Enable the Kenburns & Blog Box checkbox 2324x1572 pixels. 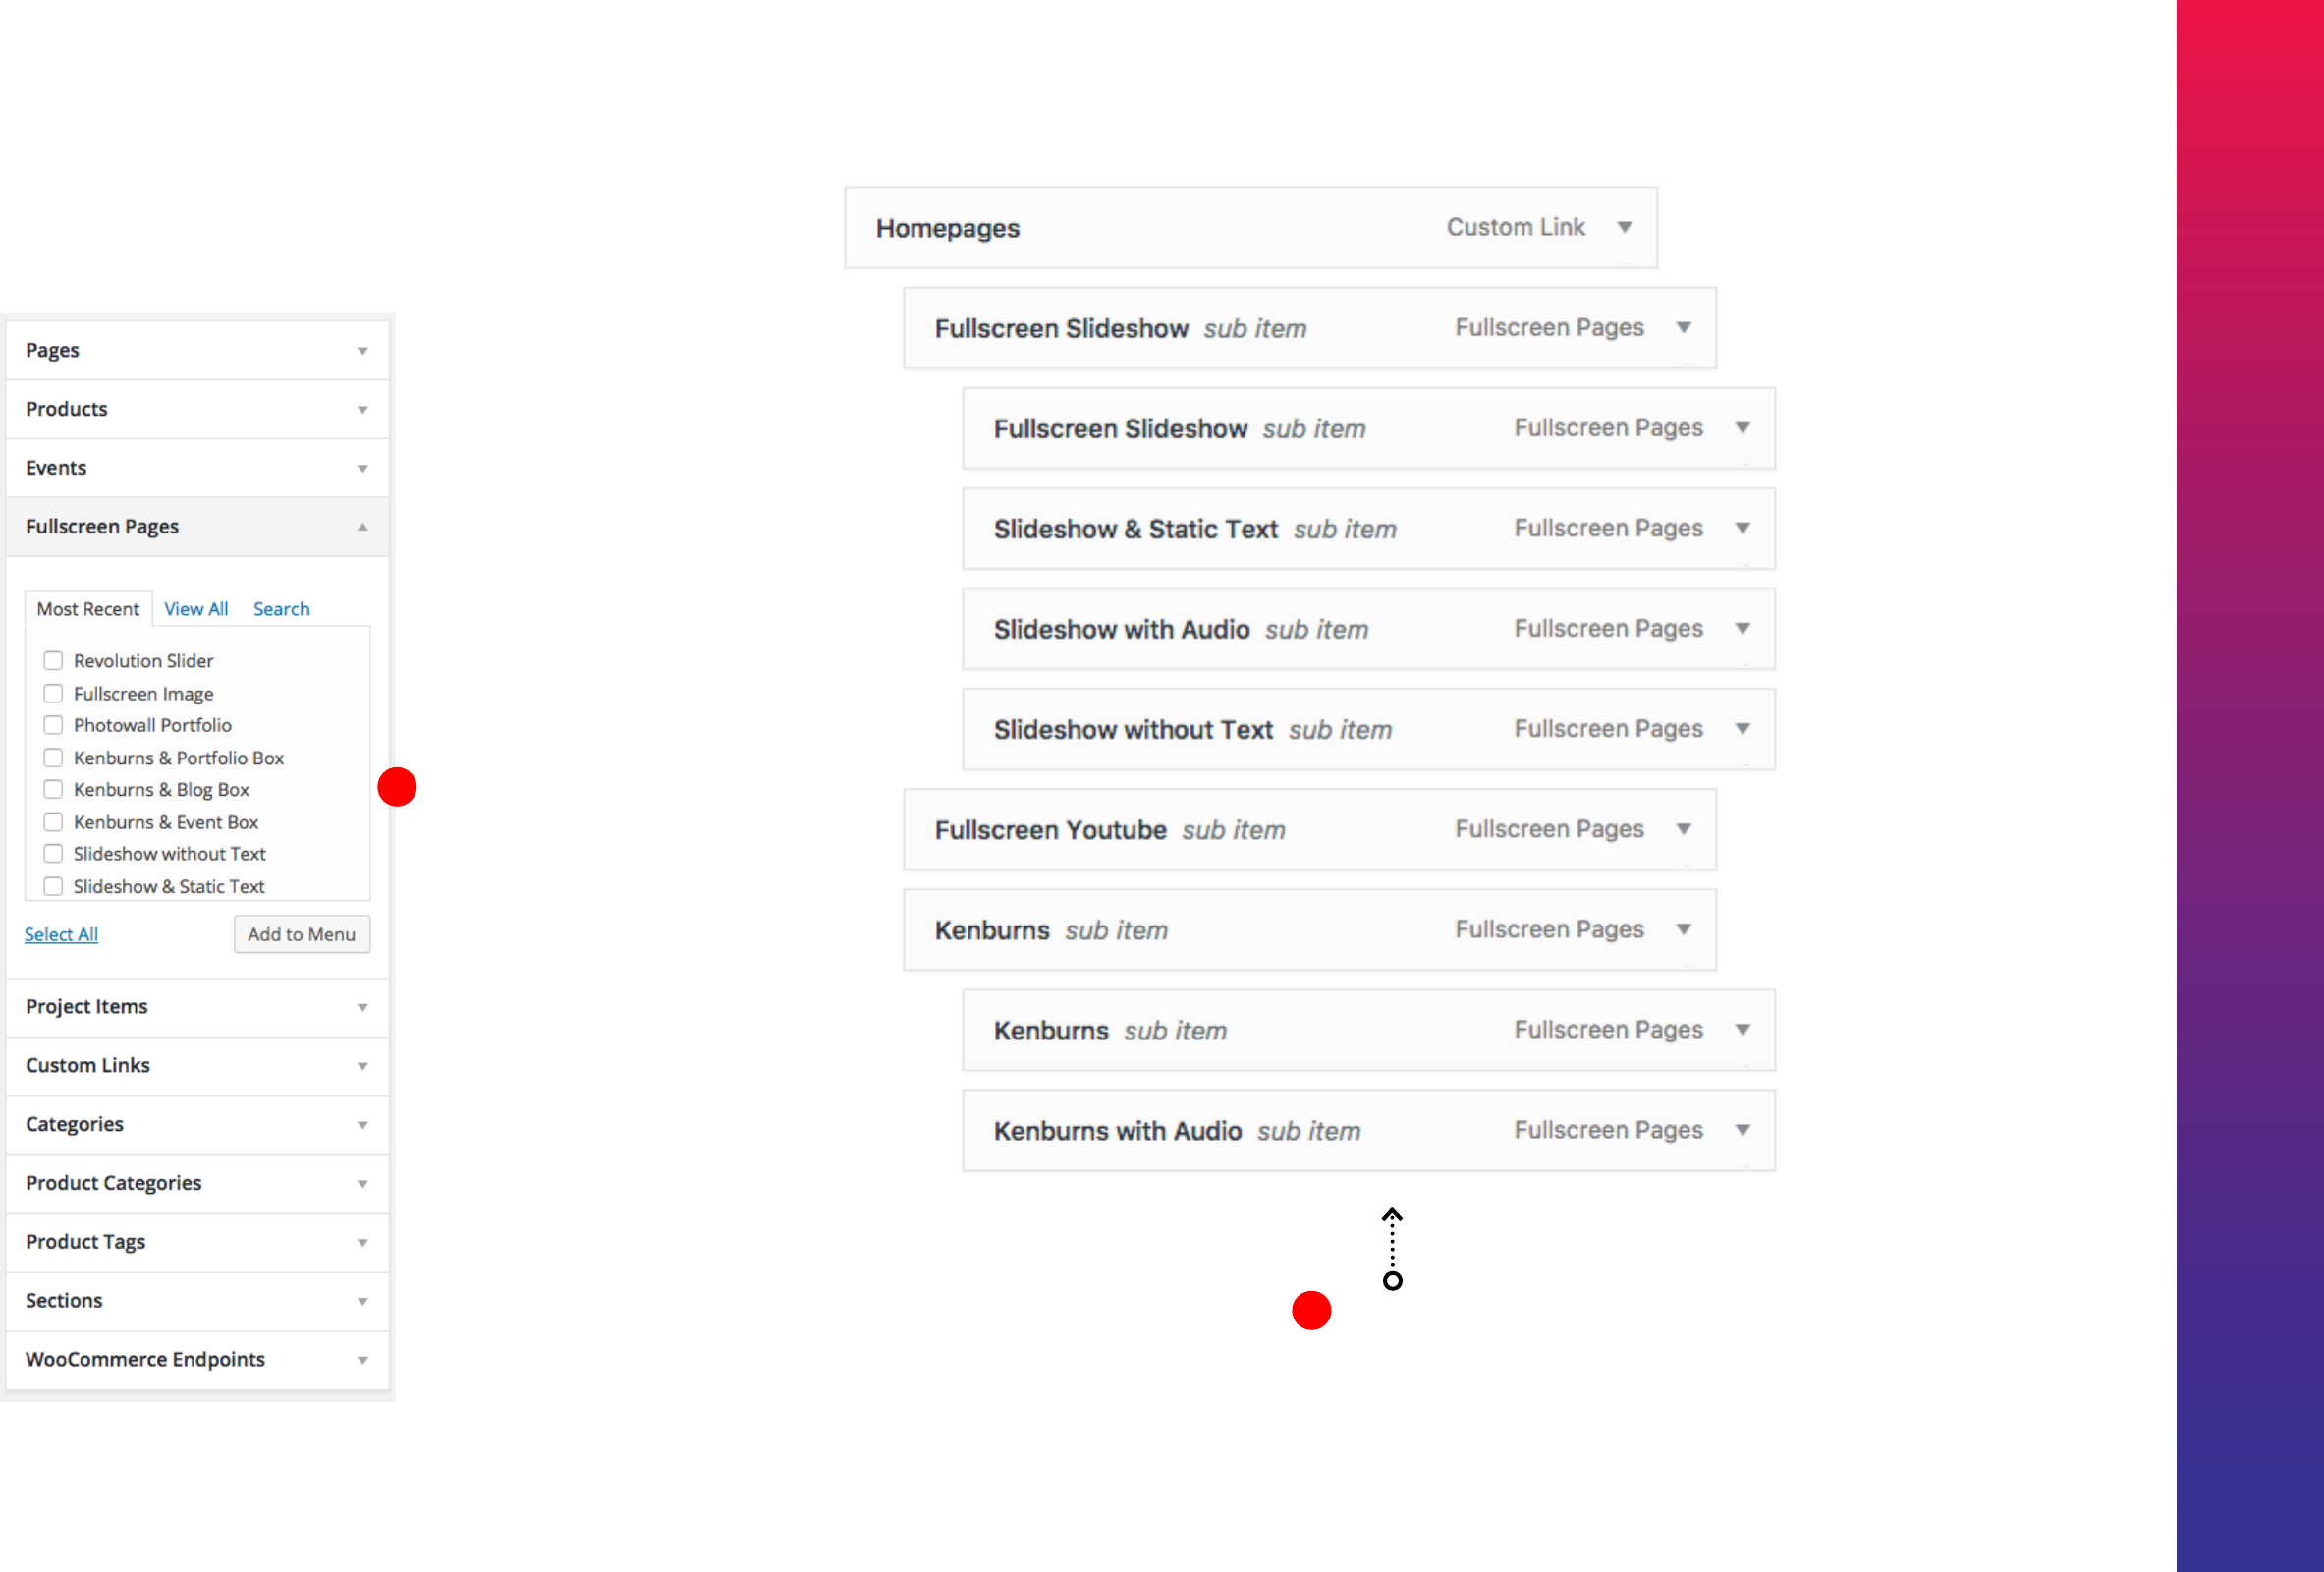coord(53,789)
